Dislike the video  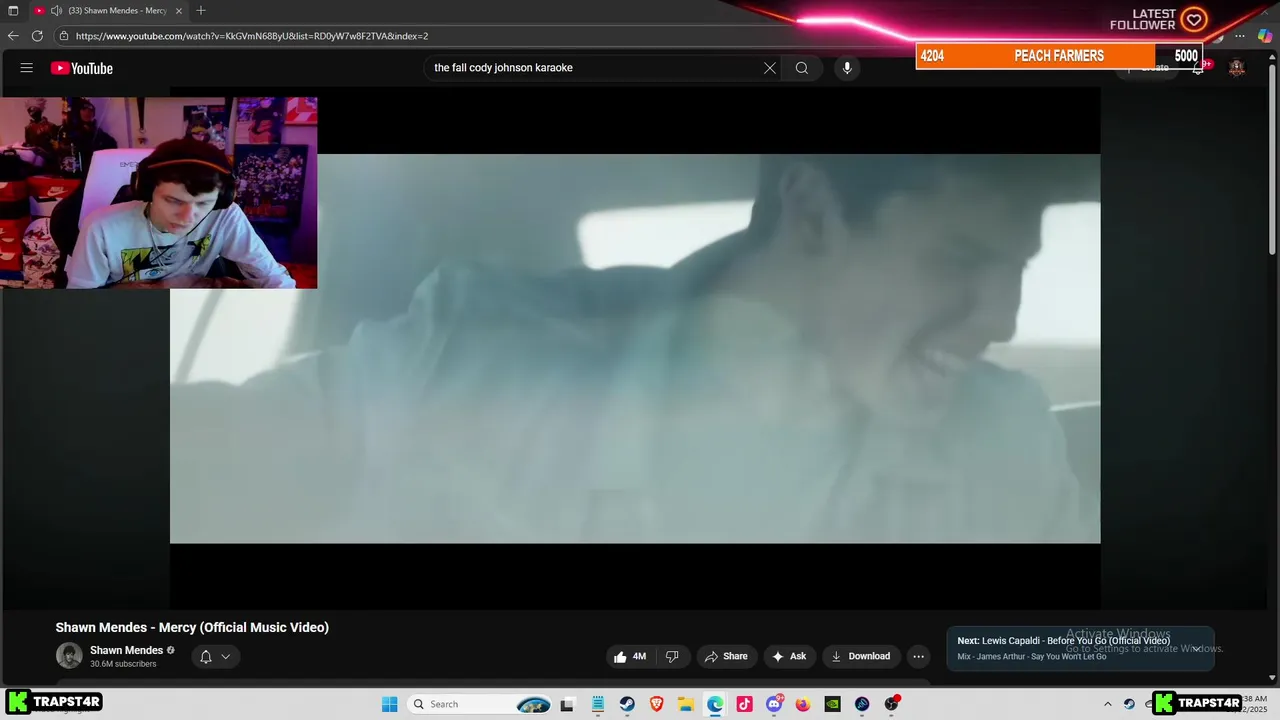(x=672, y=657)
